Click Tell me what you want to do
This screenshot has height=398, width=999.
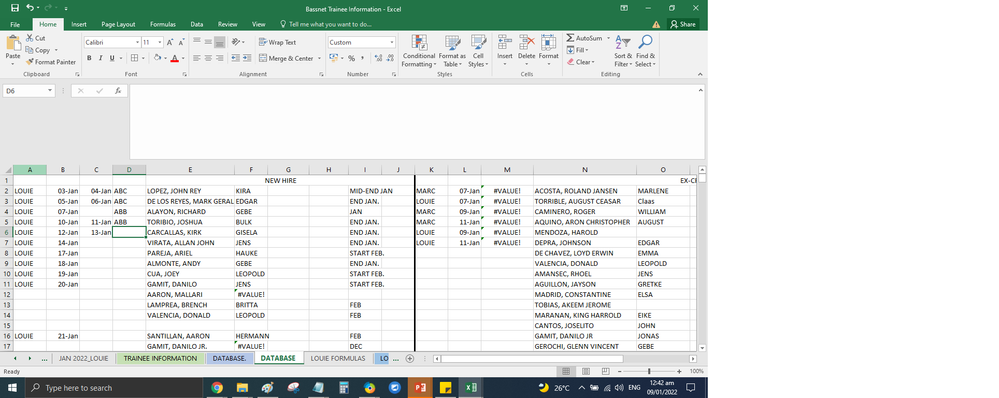(326, 24)
